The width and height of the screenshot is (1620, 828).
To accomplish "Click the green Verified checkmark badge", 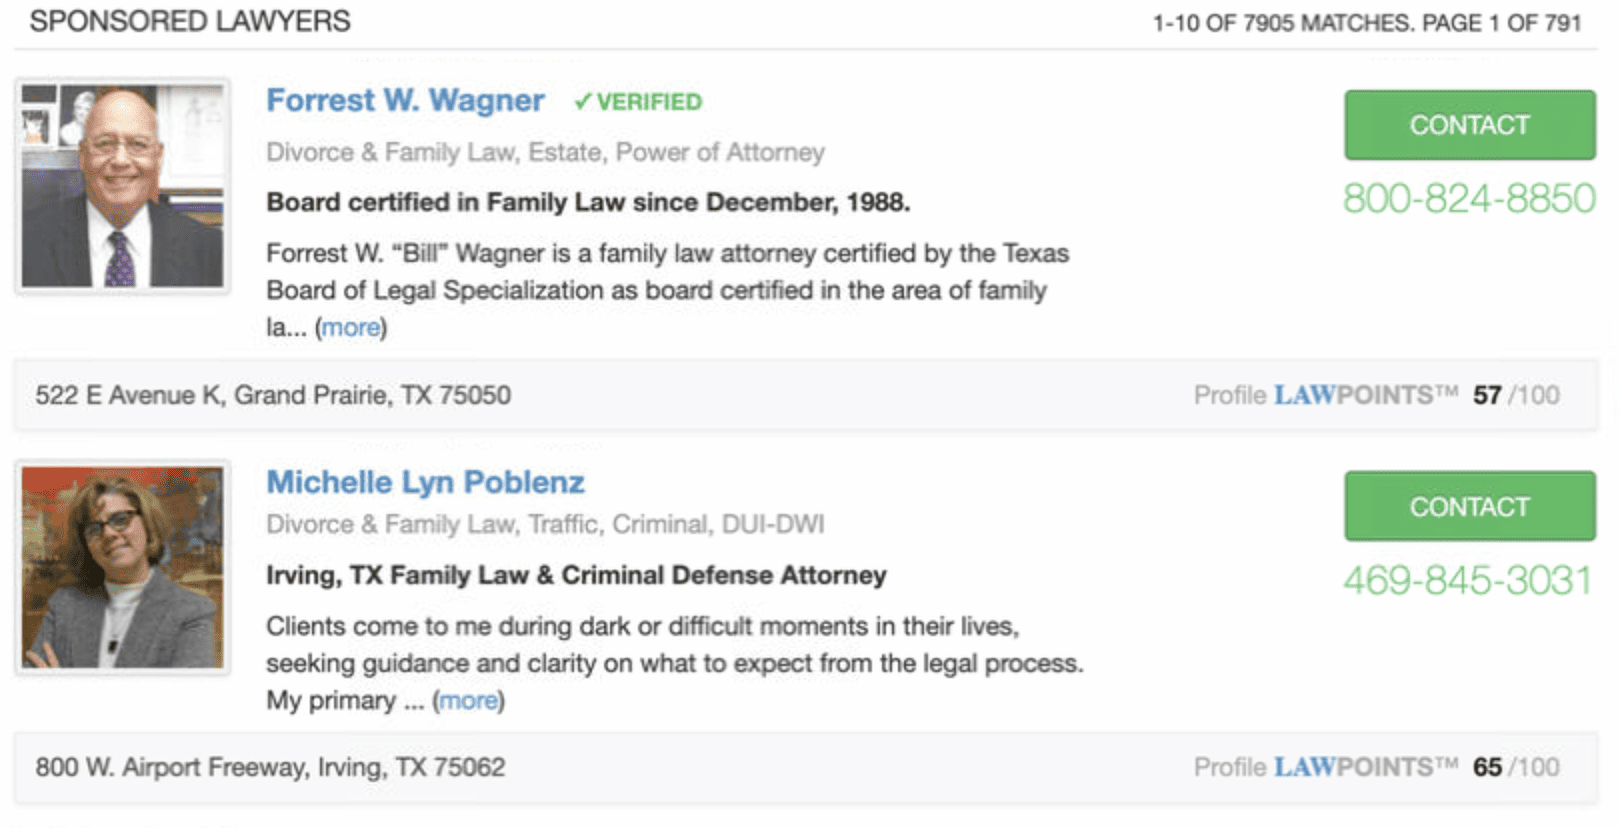I will coord(638,102).
